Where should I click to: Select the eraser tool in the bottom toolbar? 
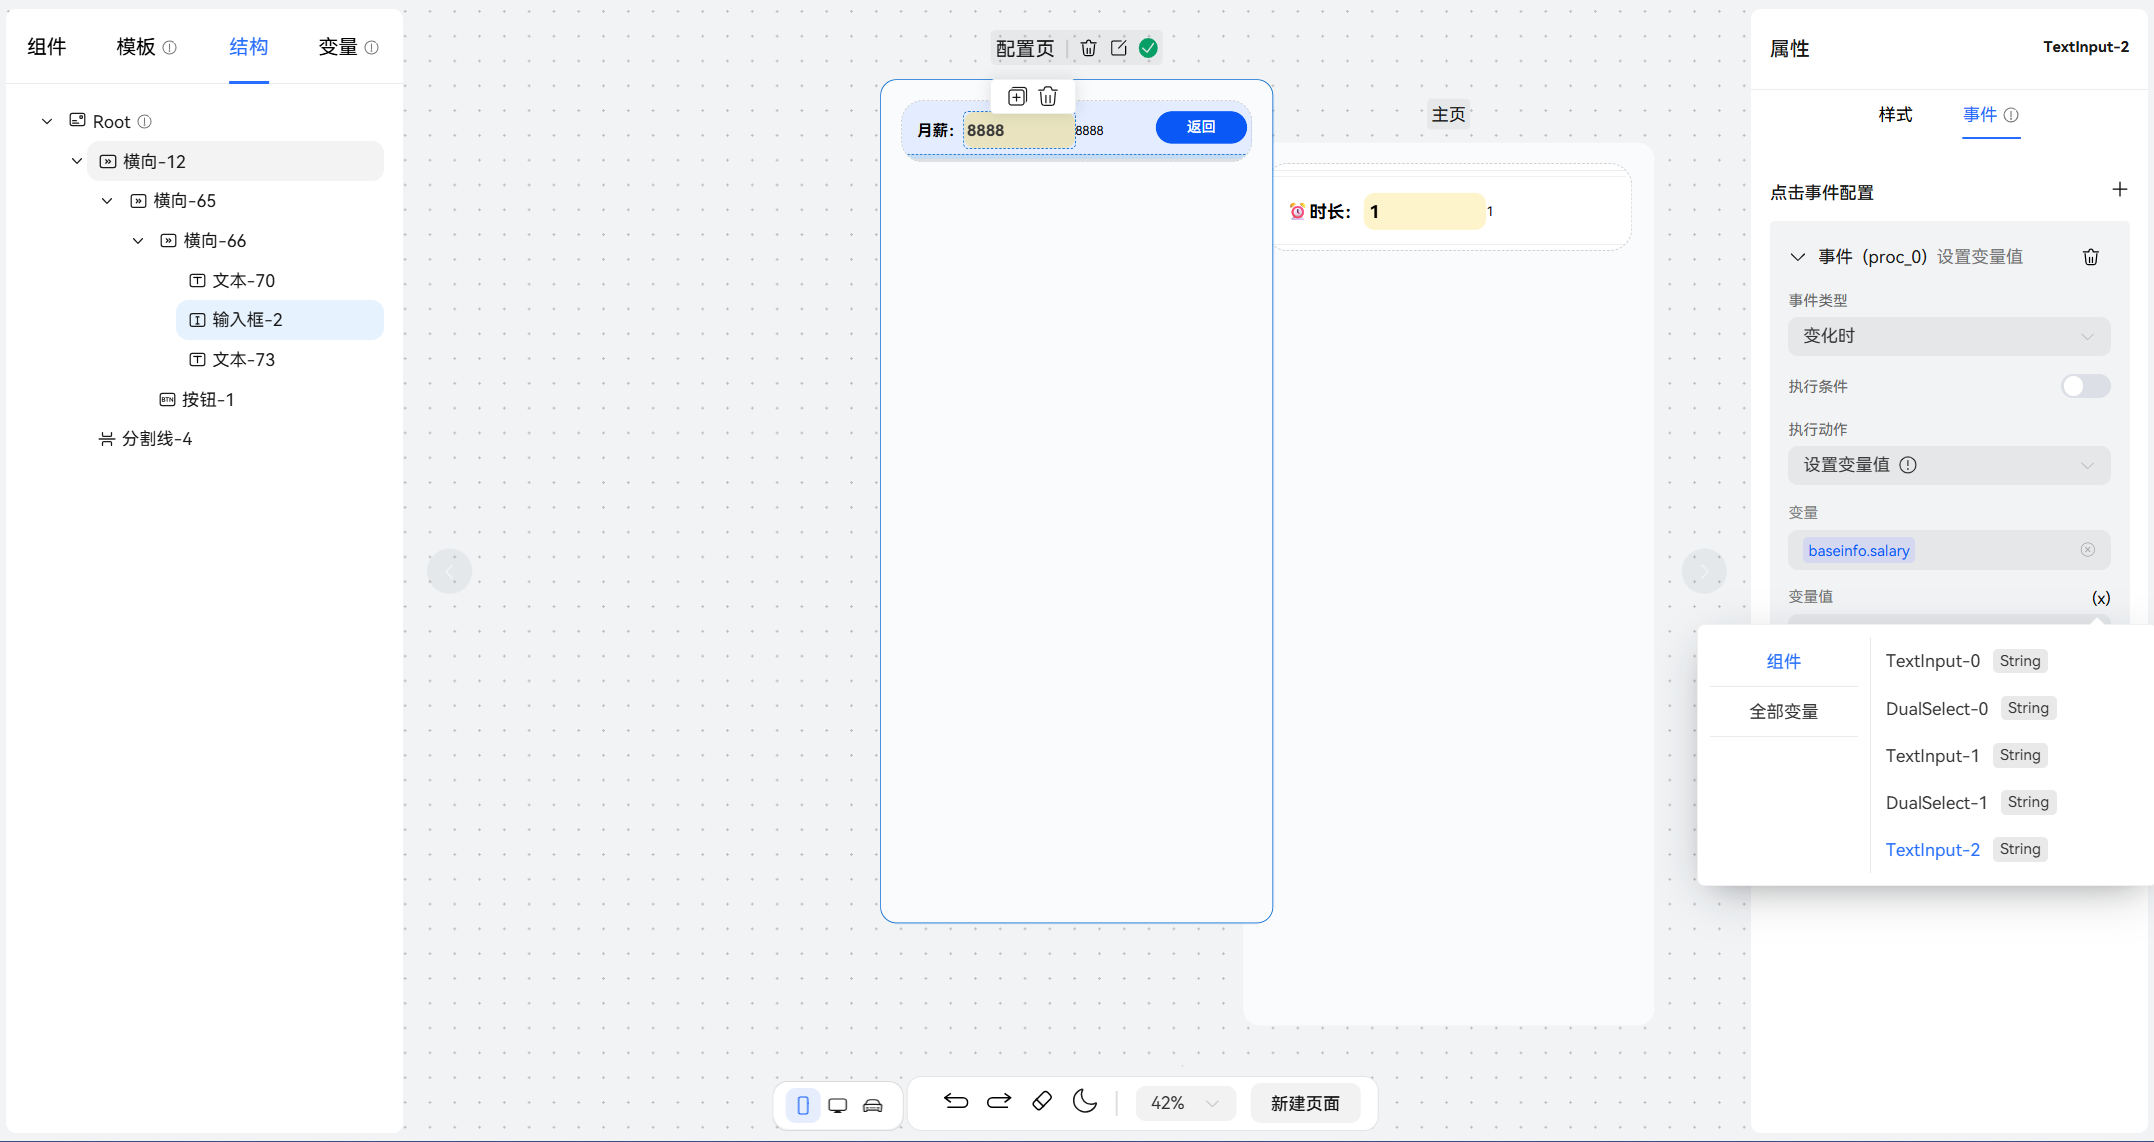click(x=1041, y=1101)
